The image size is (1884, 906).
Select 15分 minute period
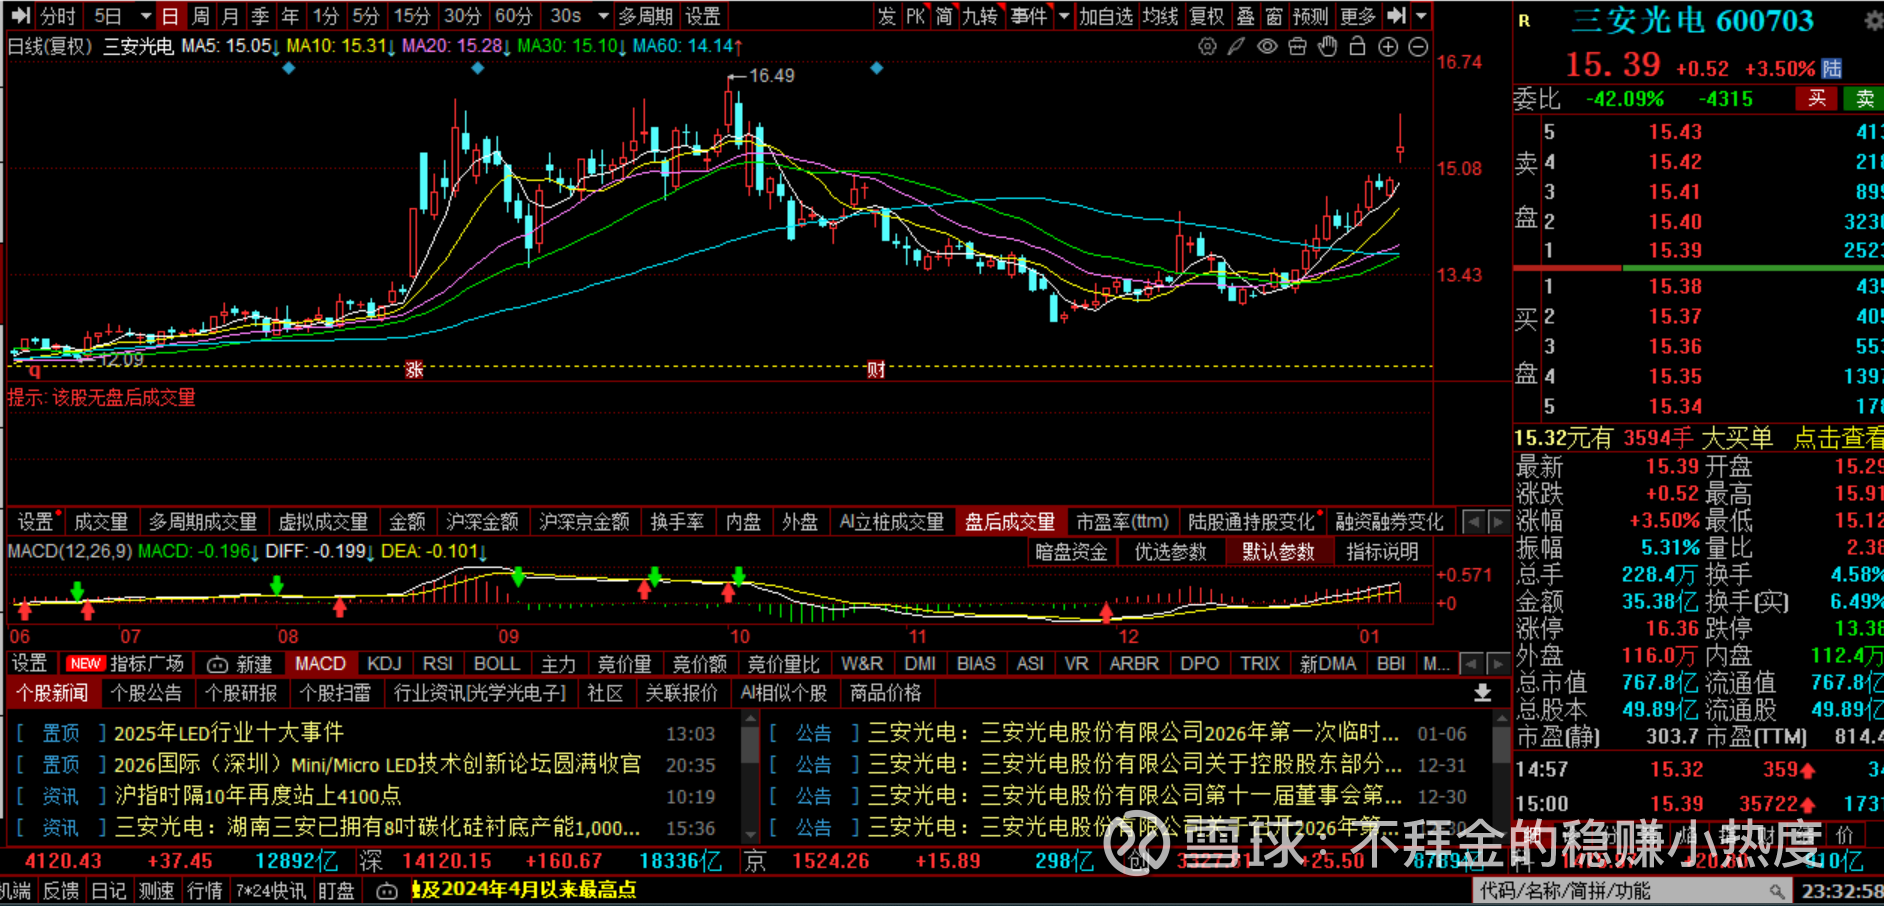point(412,16)
